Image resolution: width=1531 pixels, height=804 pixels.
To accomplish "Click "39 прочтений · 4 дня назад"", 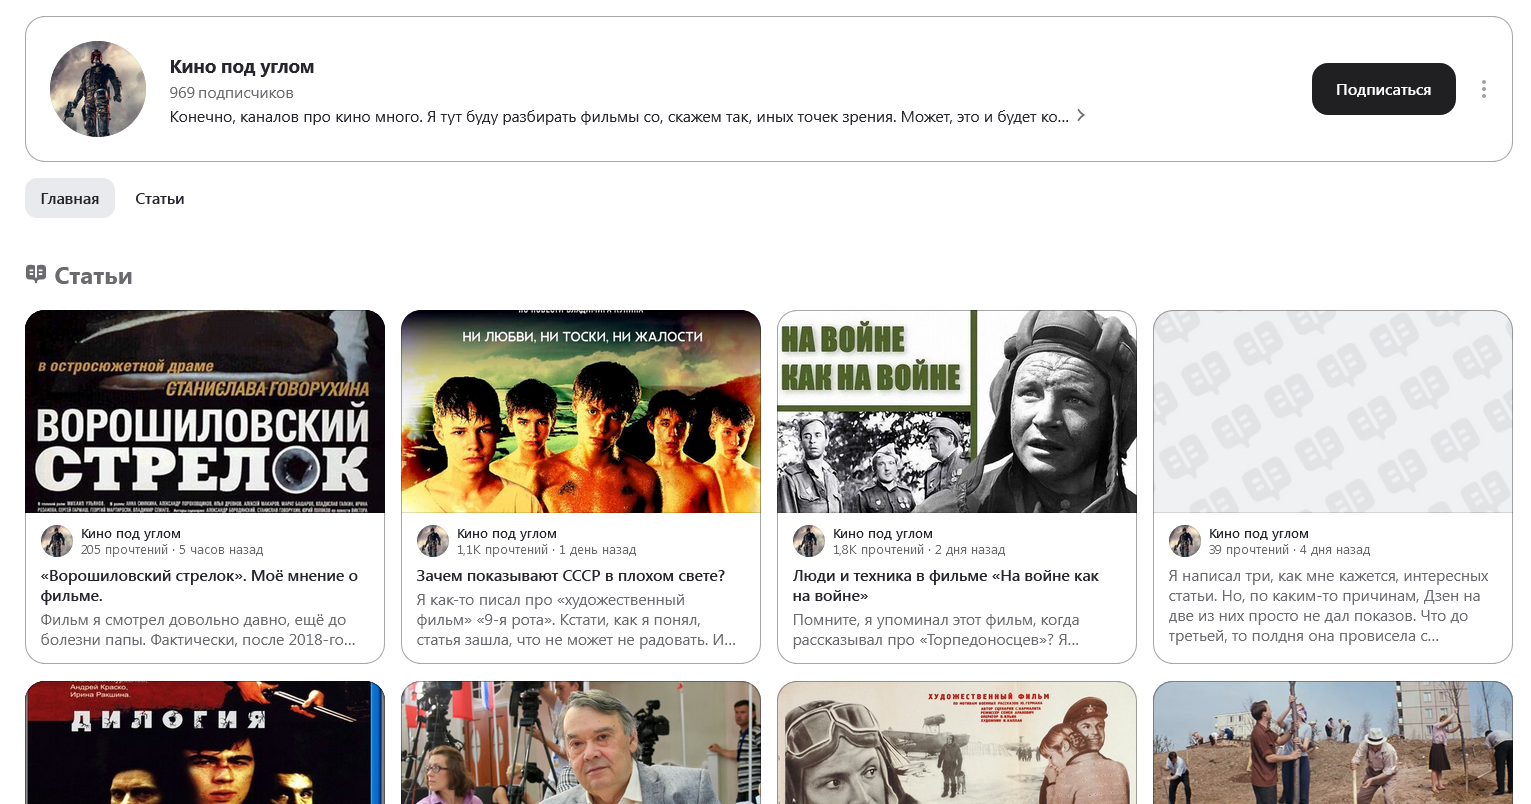I will pos(1290,550).
